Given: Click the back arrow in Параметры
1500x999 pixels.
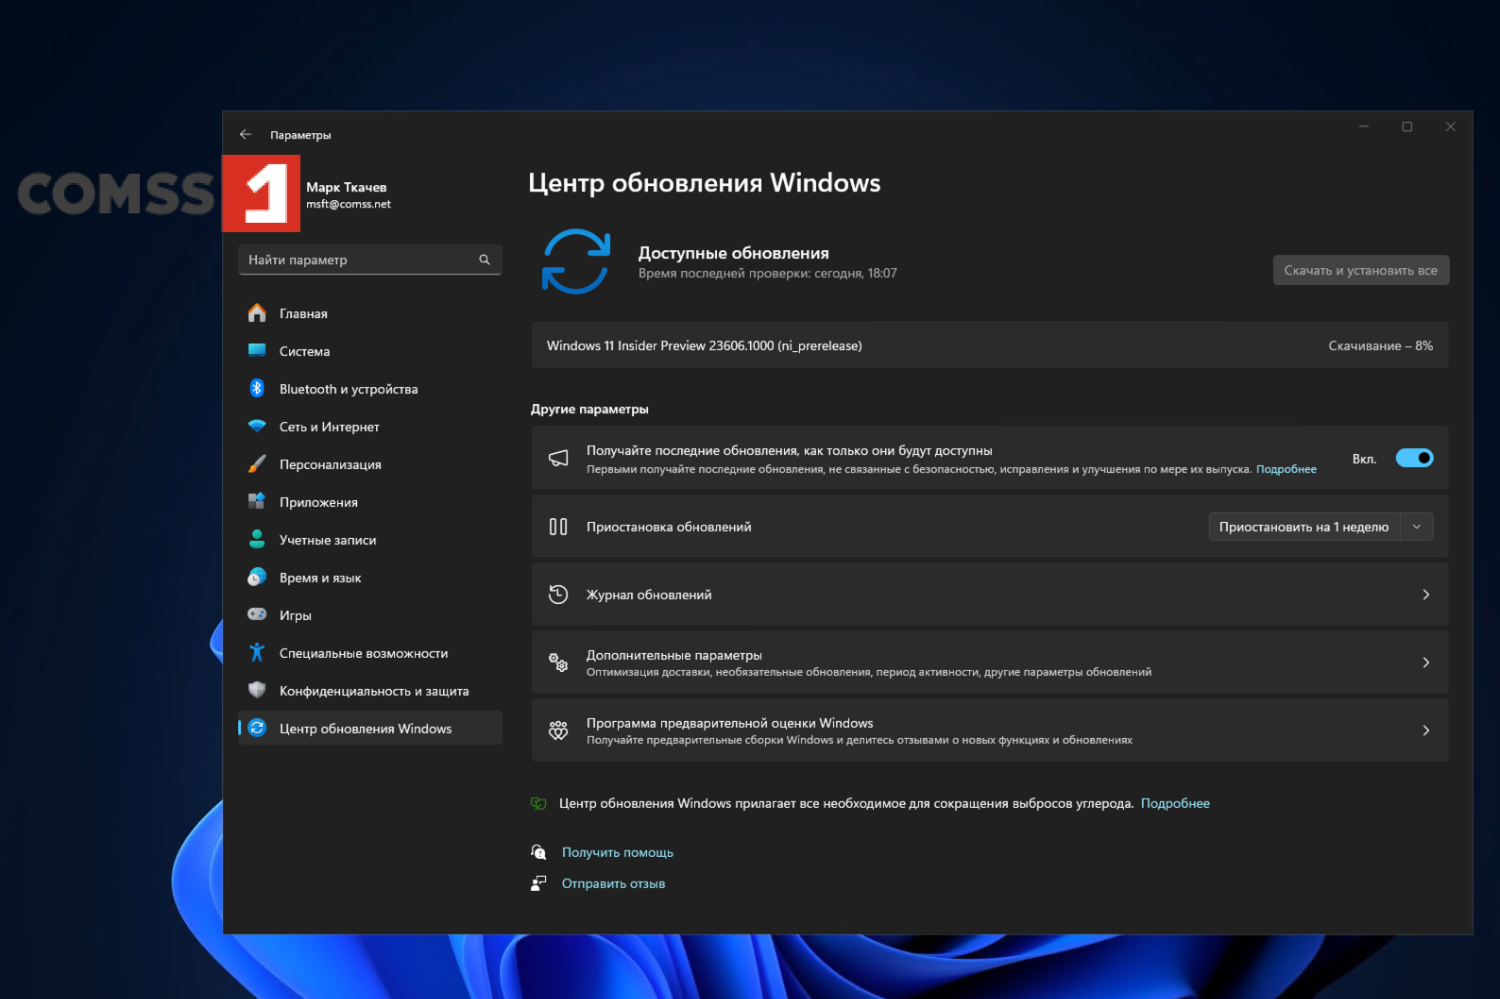Looking at the screenshot, I should click(246, 133).
